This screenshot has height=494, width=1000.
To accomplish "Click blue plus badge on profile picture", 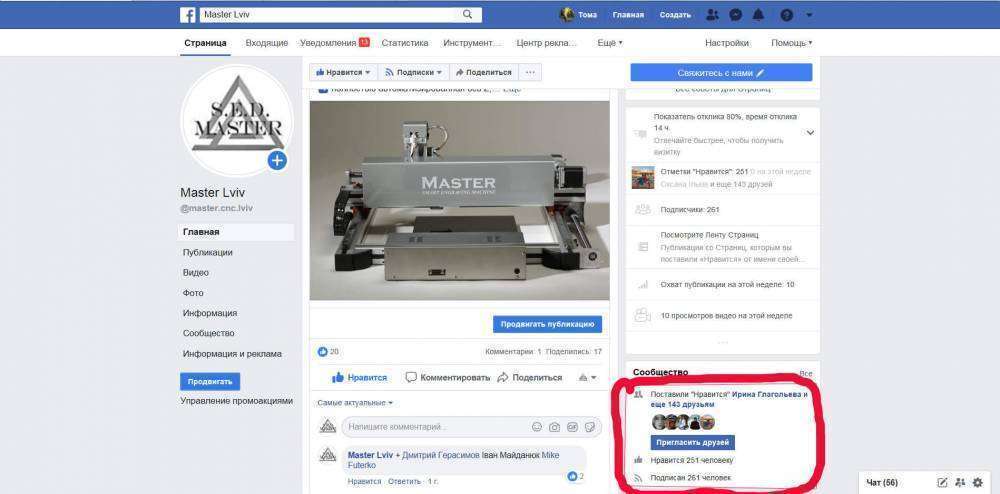I will [x=277, y=160].
